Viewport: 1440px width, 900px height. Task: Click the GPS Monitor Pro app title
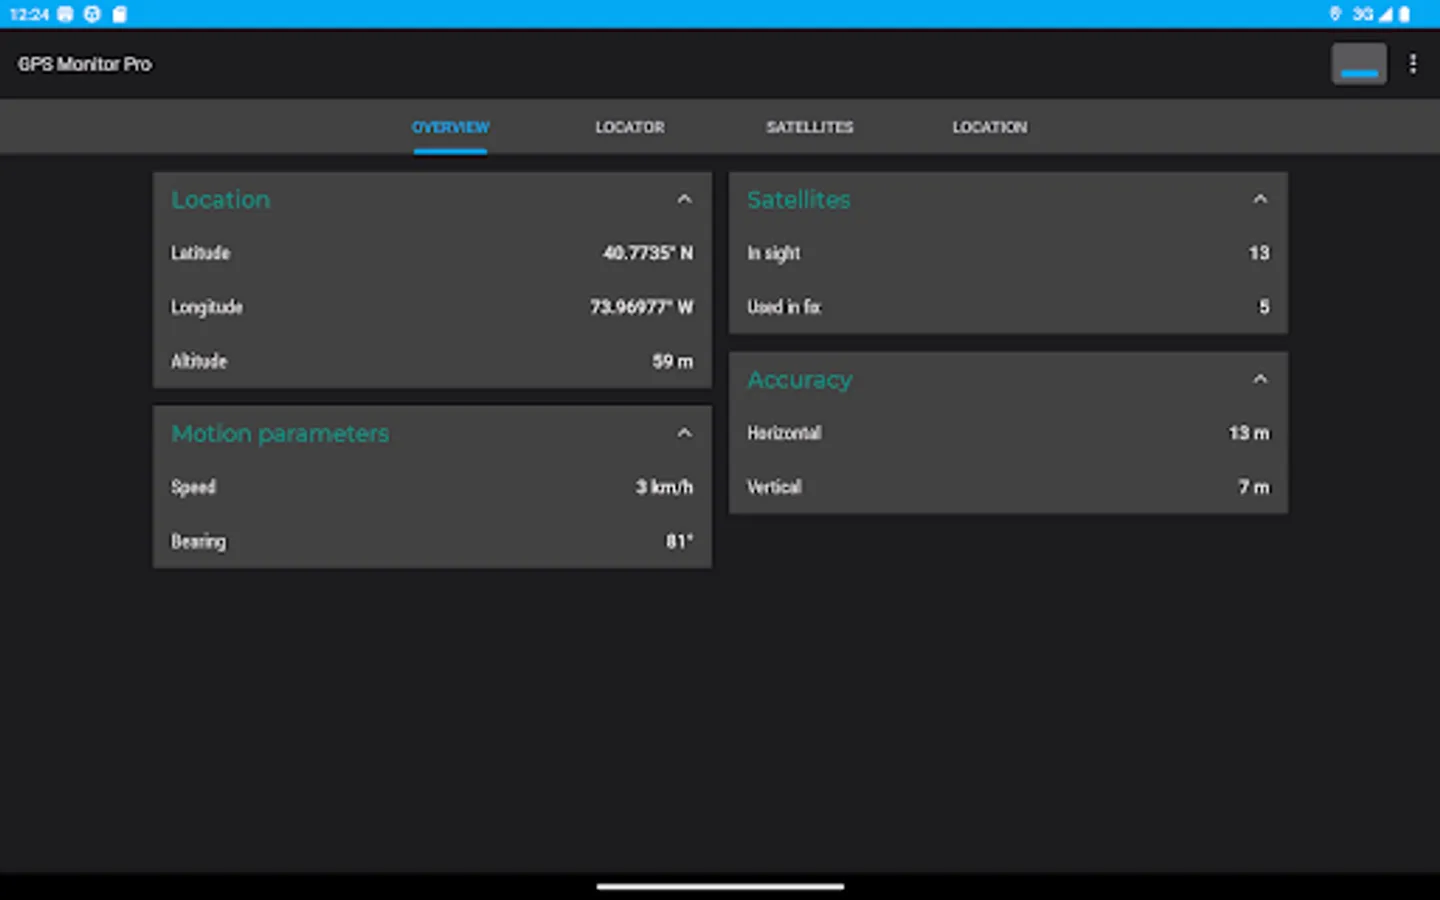[x=85, y=64]
